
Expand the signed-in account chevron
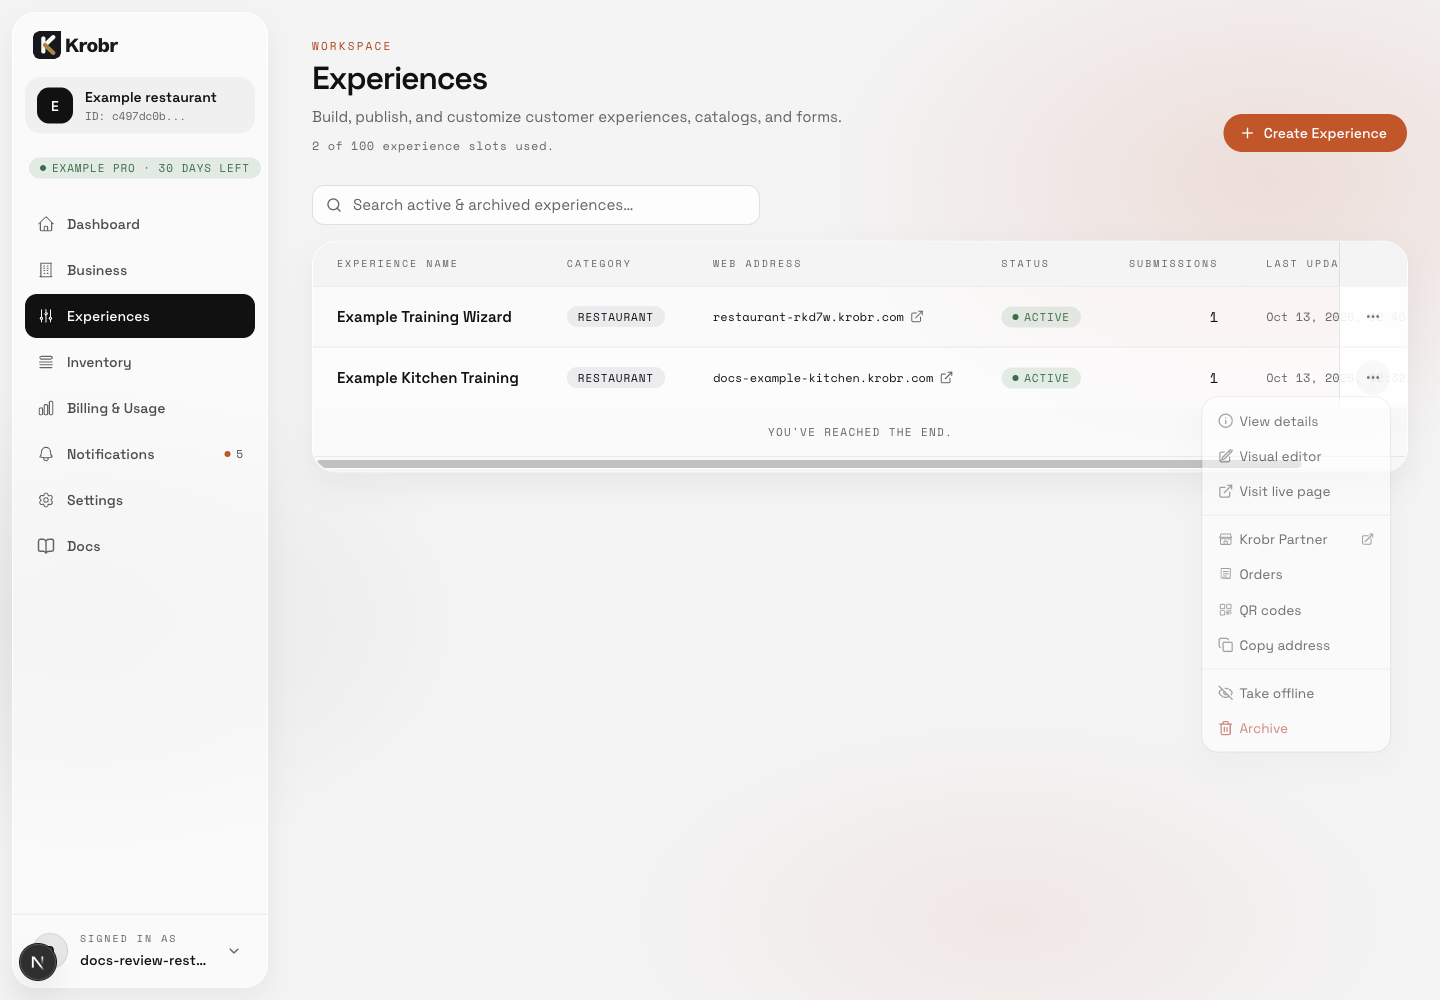tap(234, 951)
